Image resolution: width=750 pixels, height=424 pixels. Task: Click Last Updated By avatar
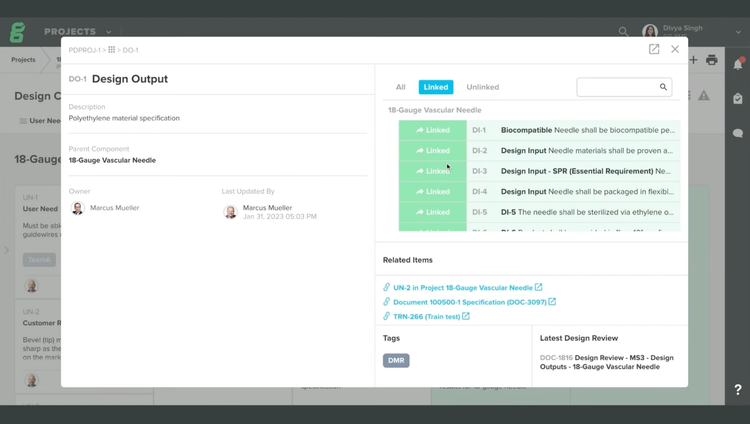coord(231,212)
